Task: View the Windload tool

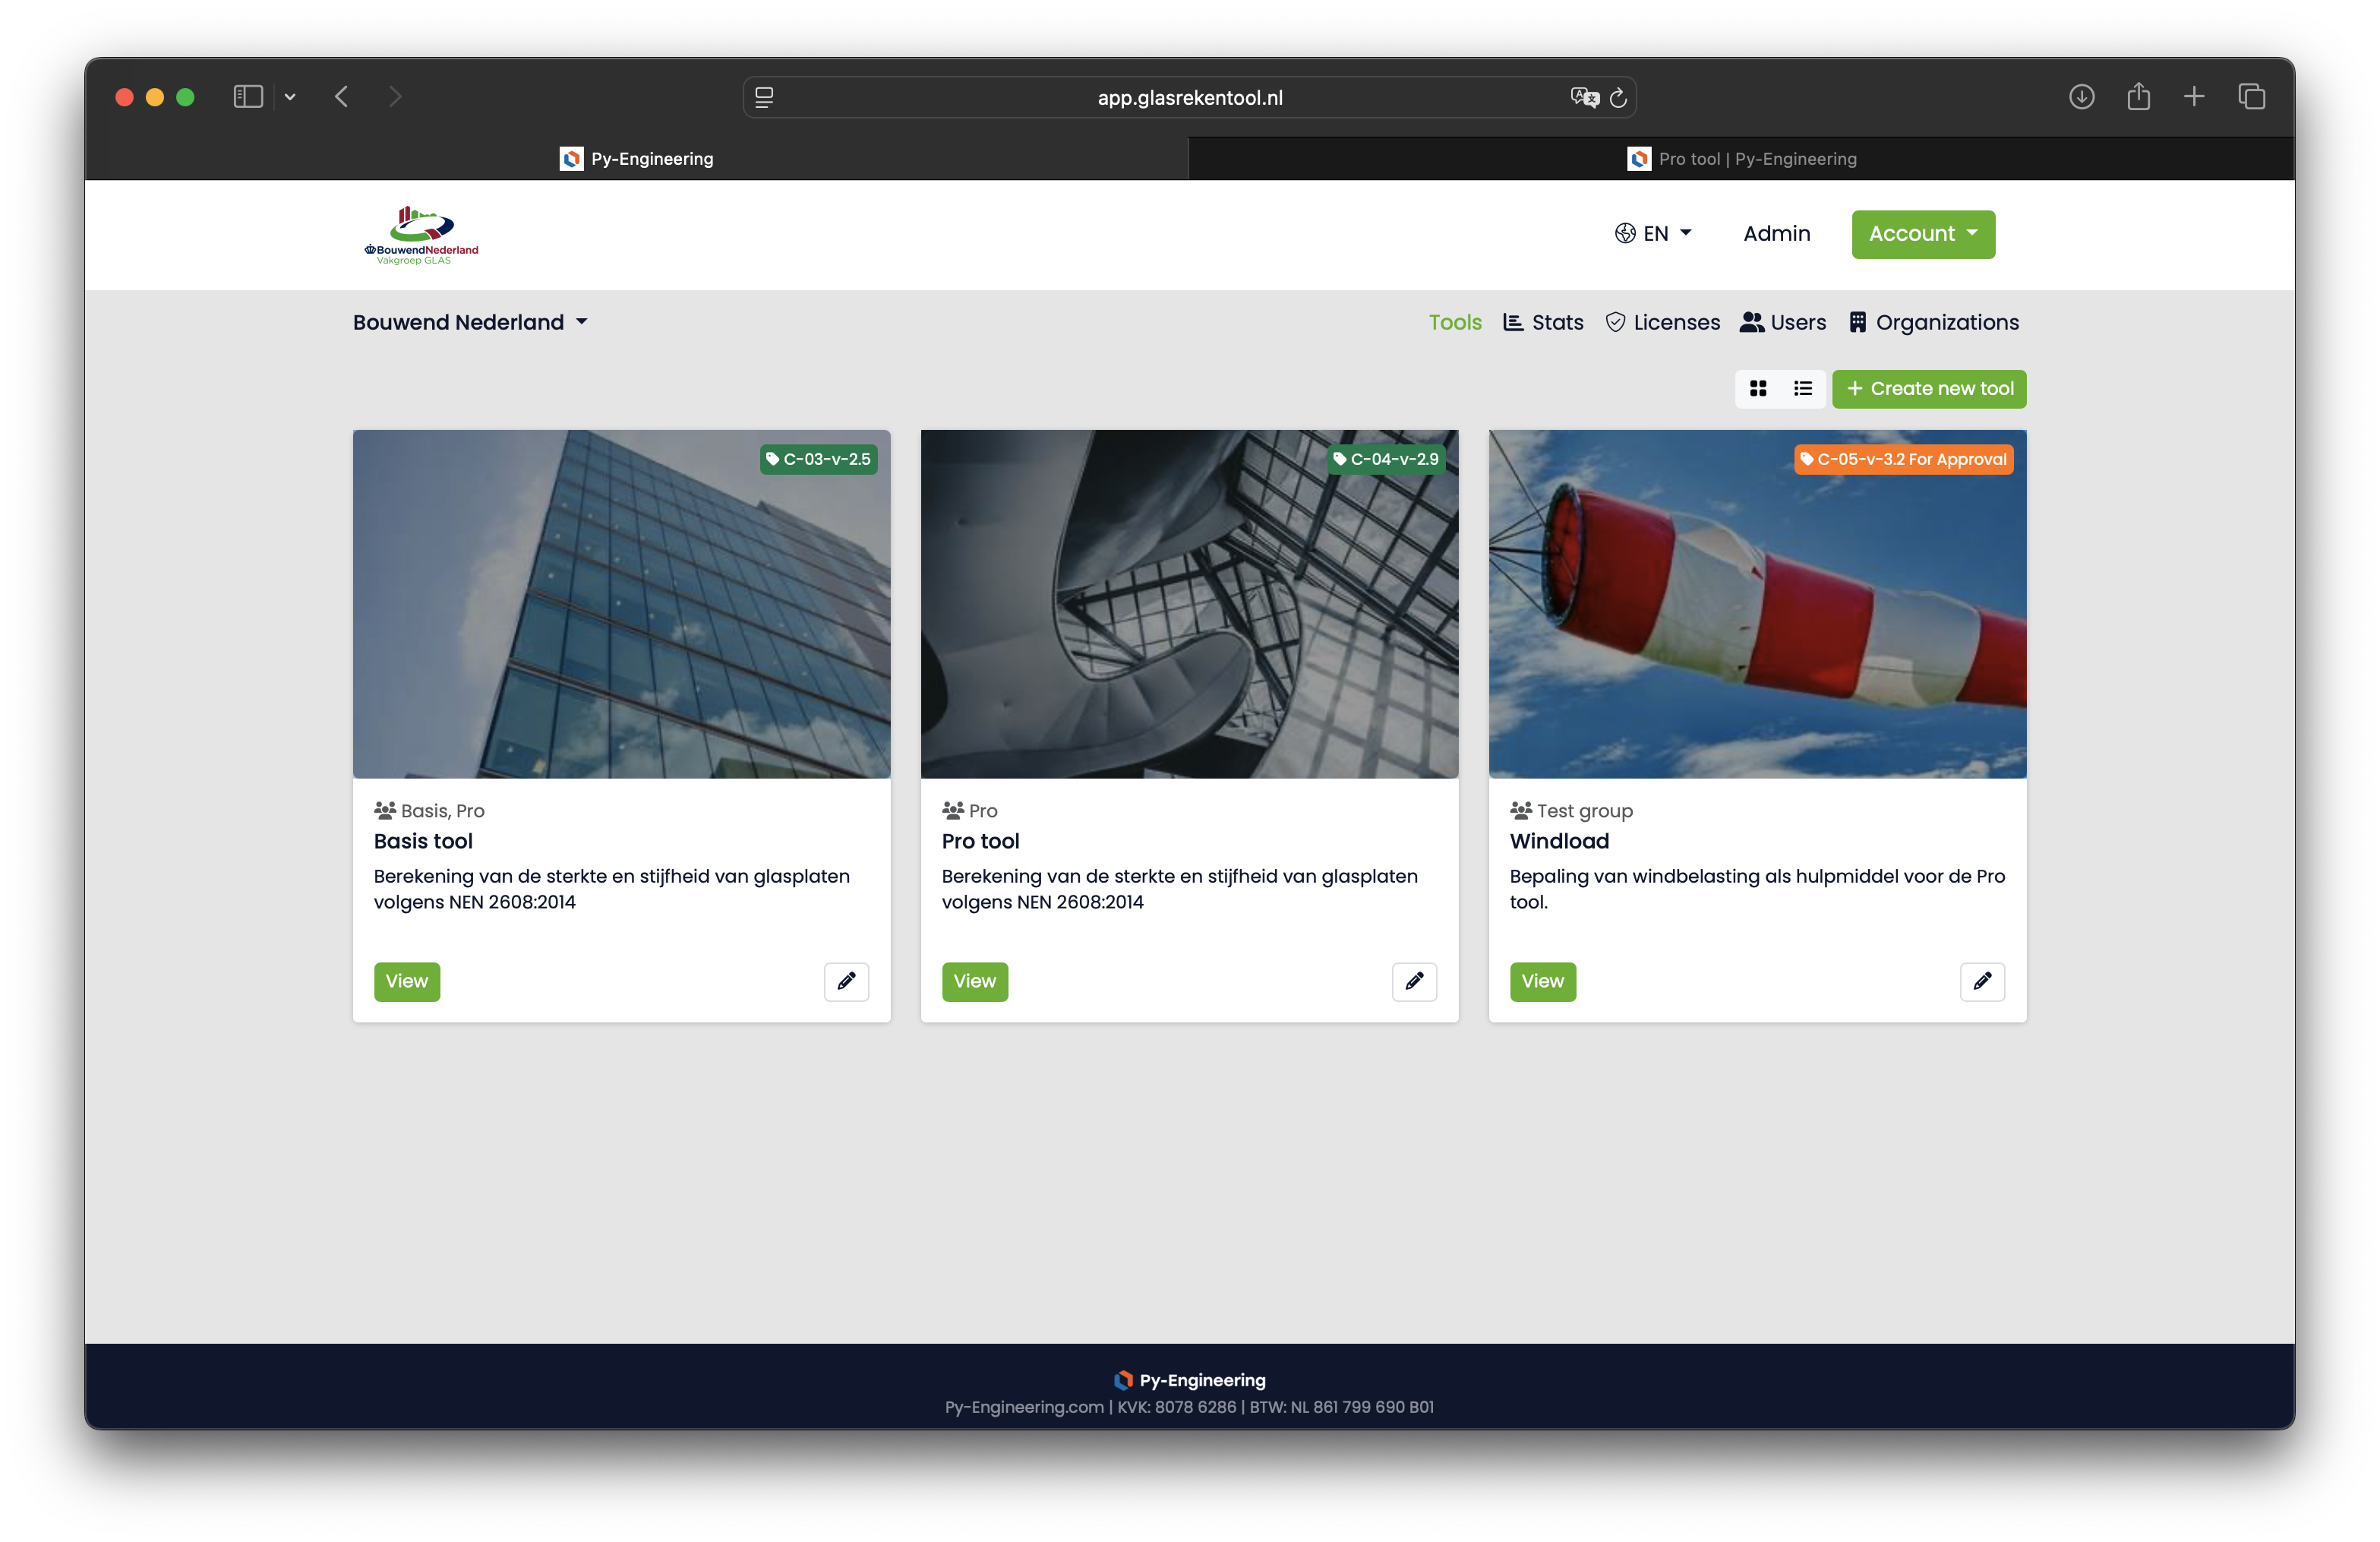Action: pos(1542,981)
